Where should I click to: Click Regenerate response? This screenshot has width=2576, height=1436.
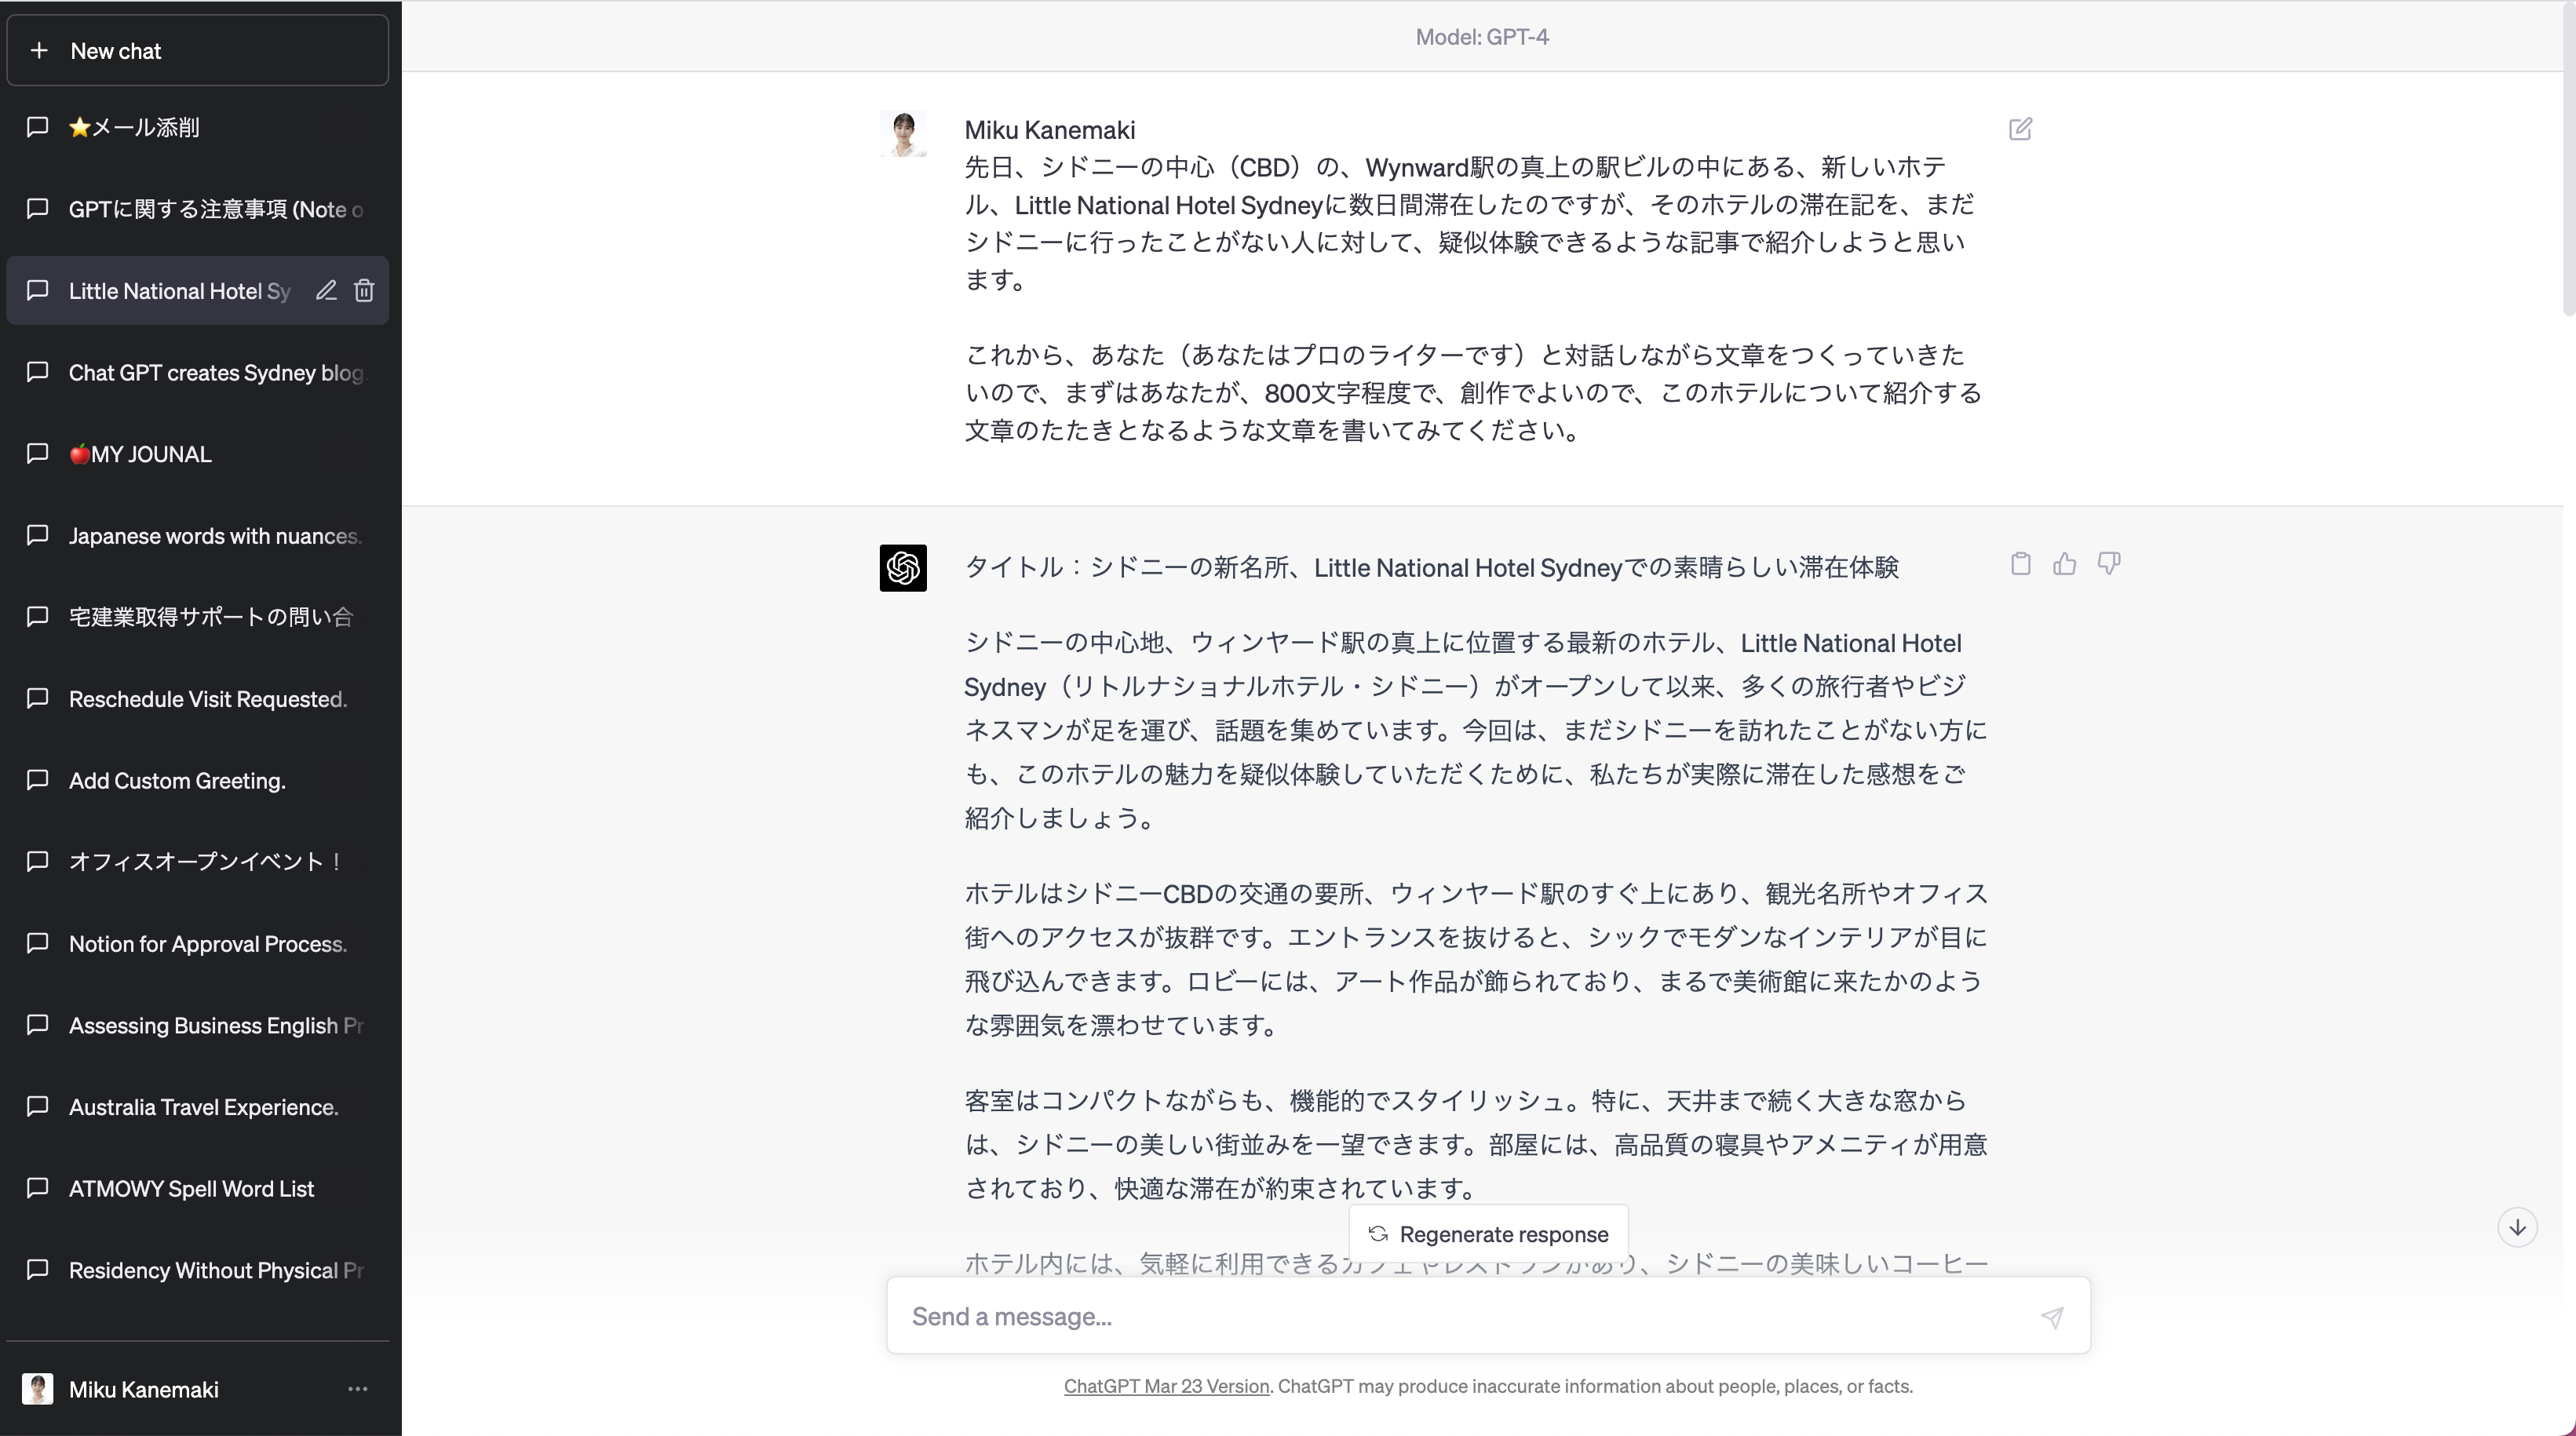coord(1488,1234)
